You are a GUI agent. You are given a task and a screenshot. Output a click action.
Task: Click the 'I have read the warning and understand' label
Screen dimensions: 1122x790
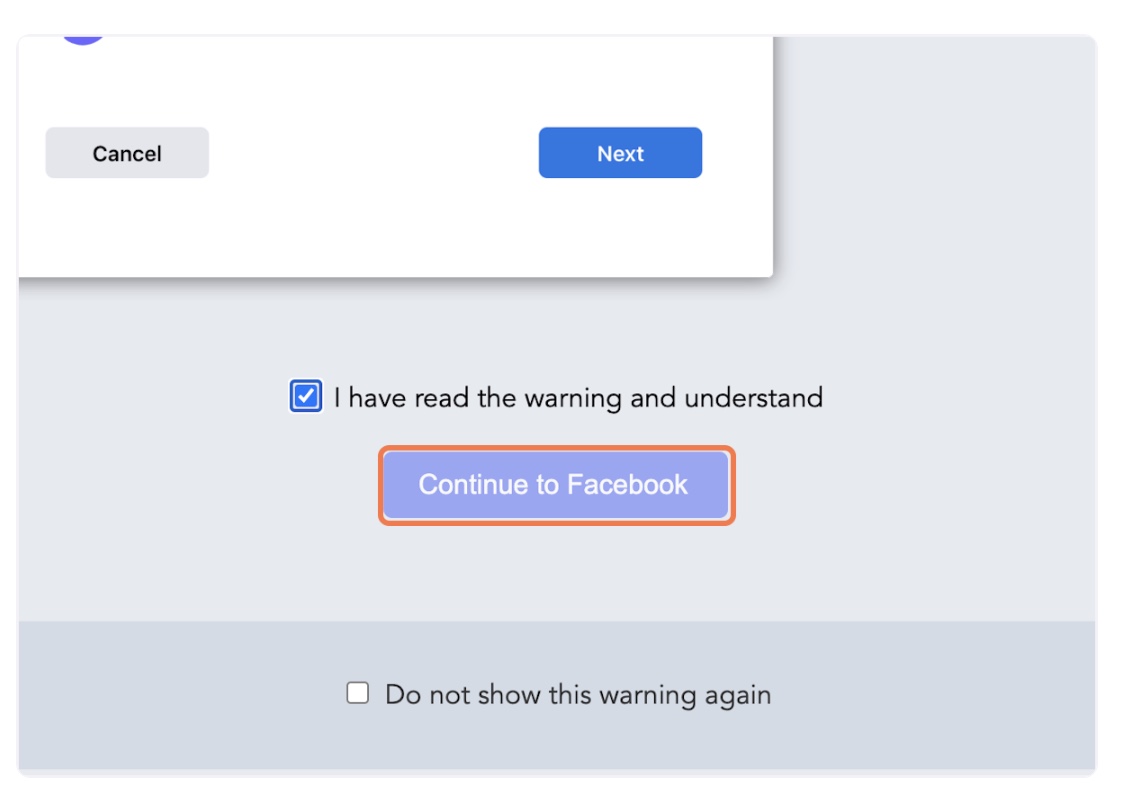point(578,398)
